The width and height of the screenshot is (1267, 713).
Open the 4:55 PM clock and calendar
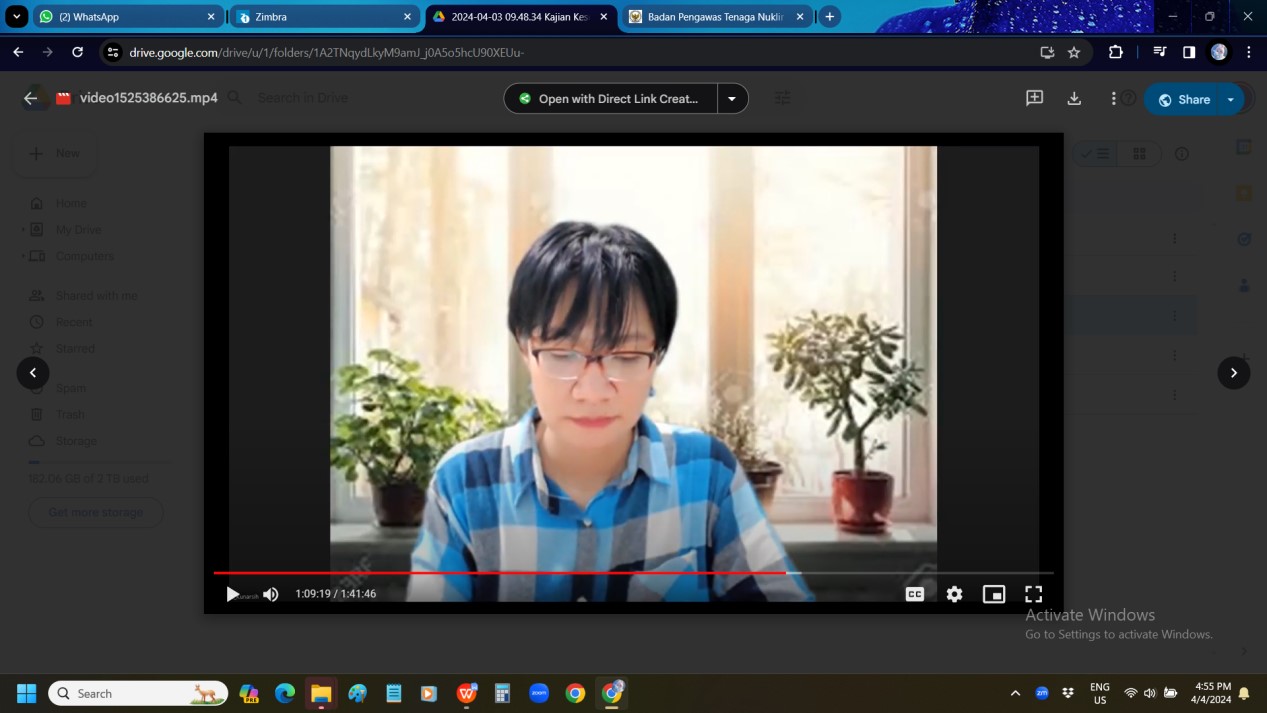(x=1212, y=693)
